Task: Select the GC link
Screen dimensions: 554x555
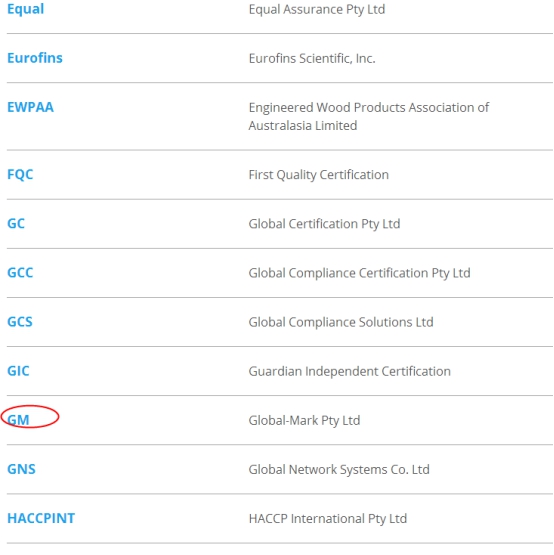Action: pyautogui.click(x=16, y=224)
